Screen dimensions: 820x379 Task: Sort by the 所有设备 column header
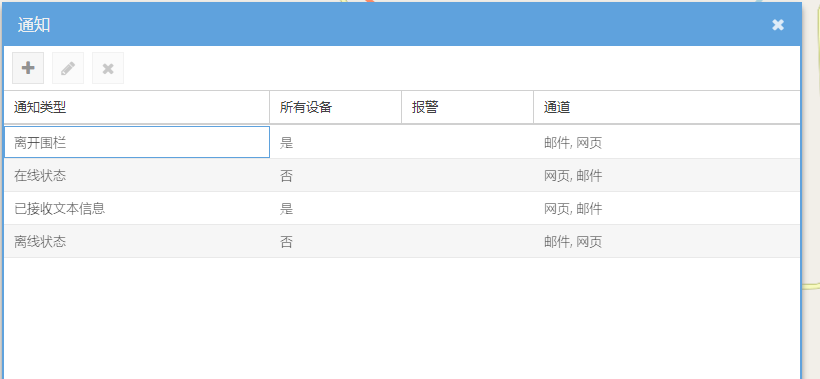coord(336,107)
